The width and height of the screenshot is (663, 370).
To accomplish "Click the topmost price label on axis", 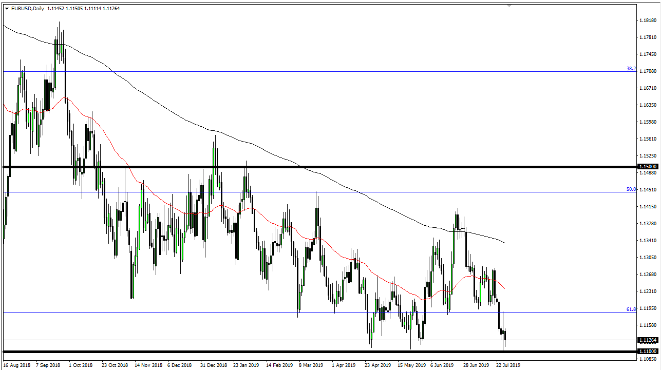I will coord(648,20).
